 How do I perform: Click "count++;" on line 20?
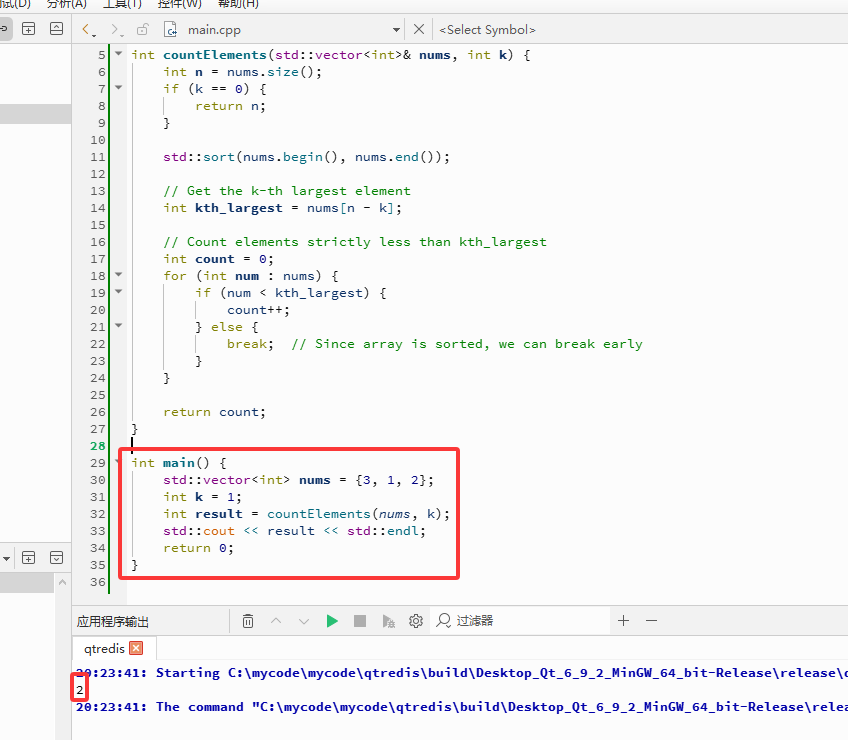coord(258,310)
